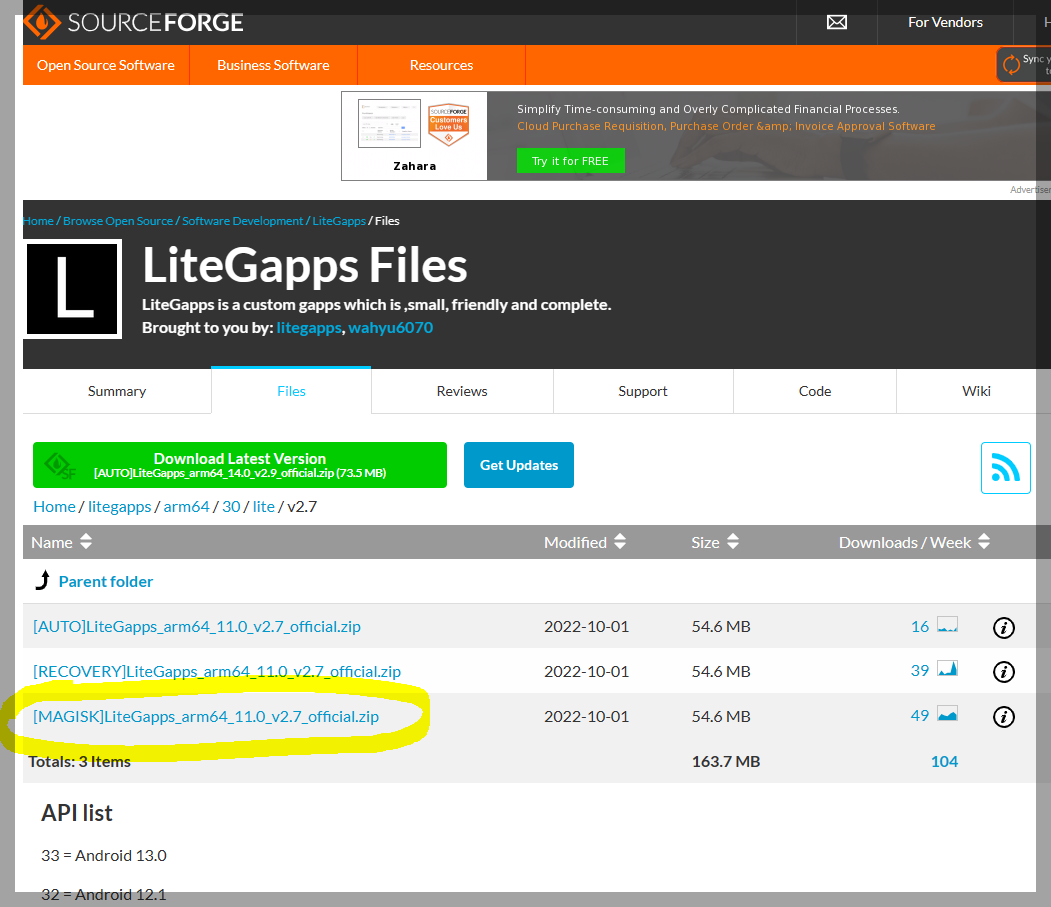Open the Open Source Software menu

coord(106,65)
